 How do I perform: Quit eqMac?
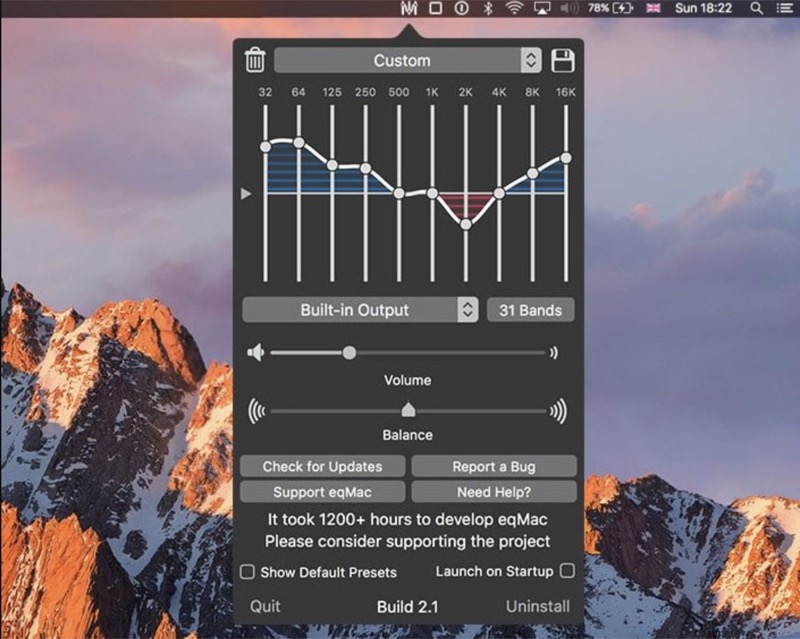tap(265, 606)
